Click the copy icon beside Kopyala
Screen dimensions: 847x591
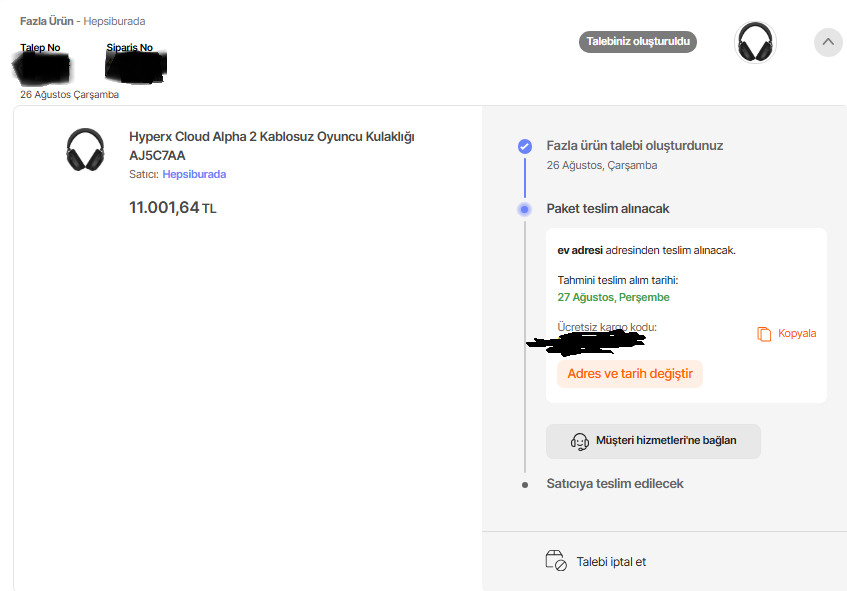(764, 334)
